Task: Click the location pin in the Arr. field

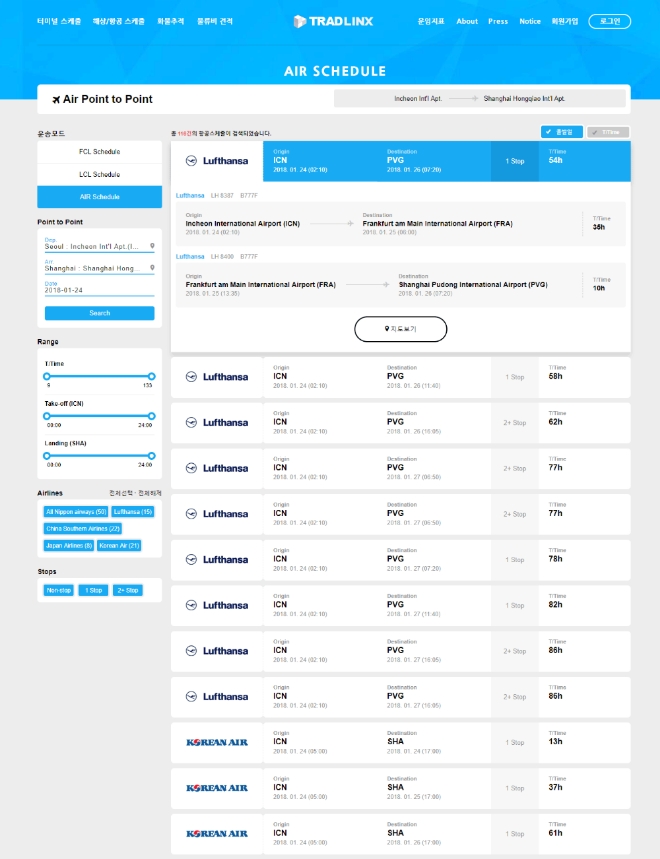Action: (x=152, y=268)
